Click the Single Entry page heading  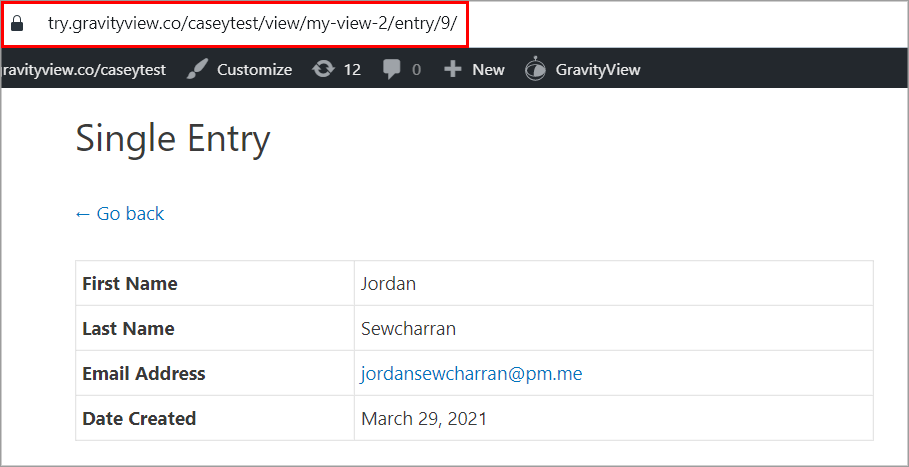173,139
